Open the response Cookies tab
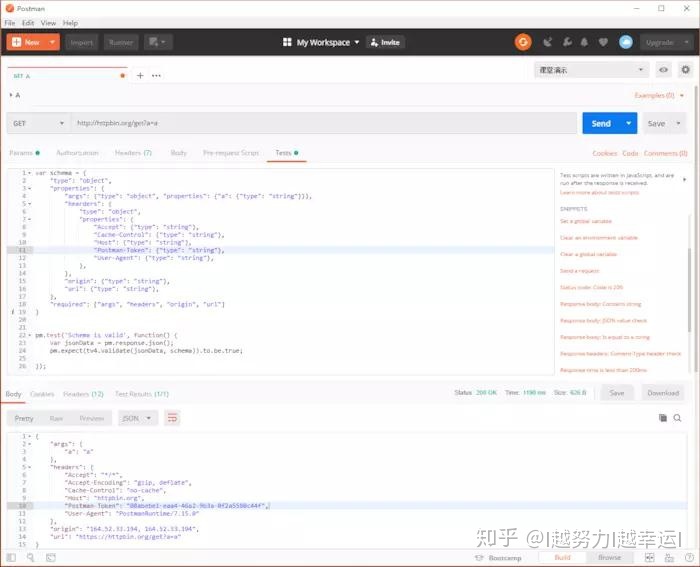This screenshot has width=700, height=567. point(42,394)
